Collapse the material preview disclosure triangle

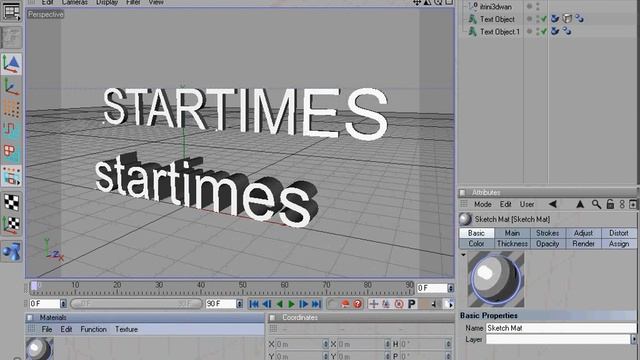(463, 255)
